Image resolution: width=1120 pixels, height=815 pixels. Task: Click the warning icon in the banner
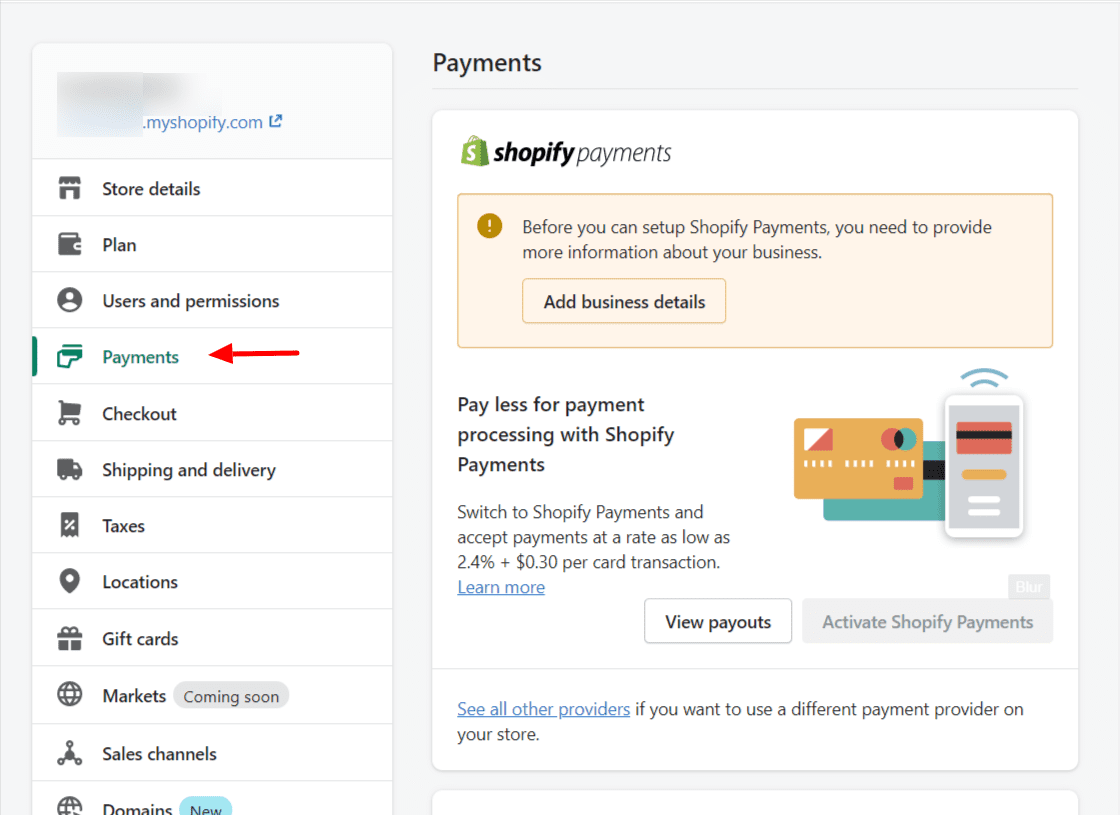click(x=489, y=226)
